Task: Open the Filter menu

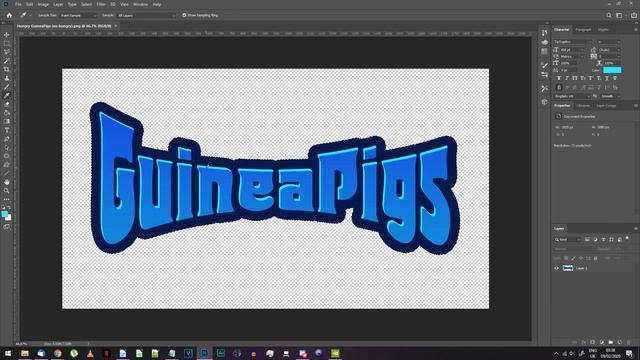Action: (101, 4)
